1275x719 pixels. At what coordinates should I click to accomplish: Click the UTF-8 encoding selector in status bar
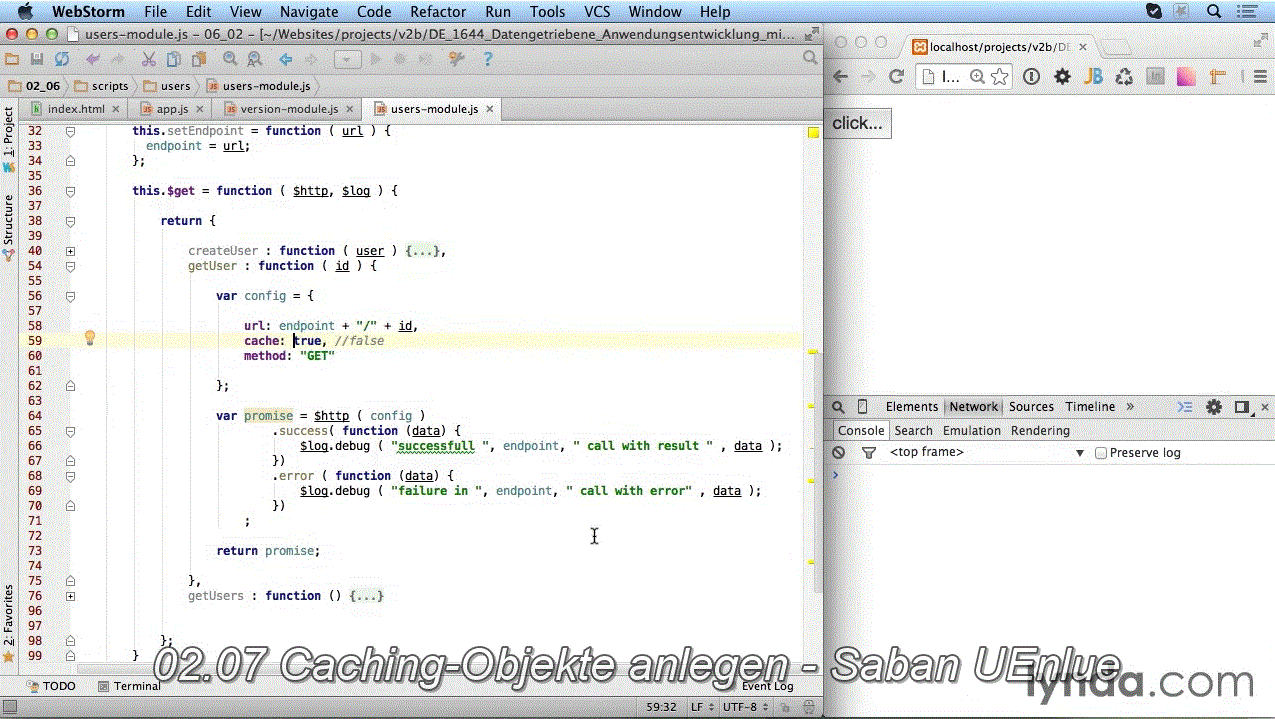[745, 707]
